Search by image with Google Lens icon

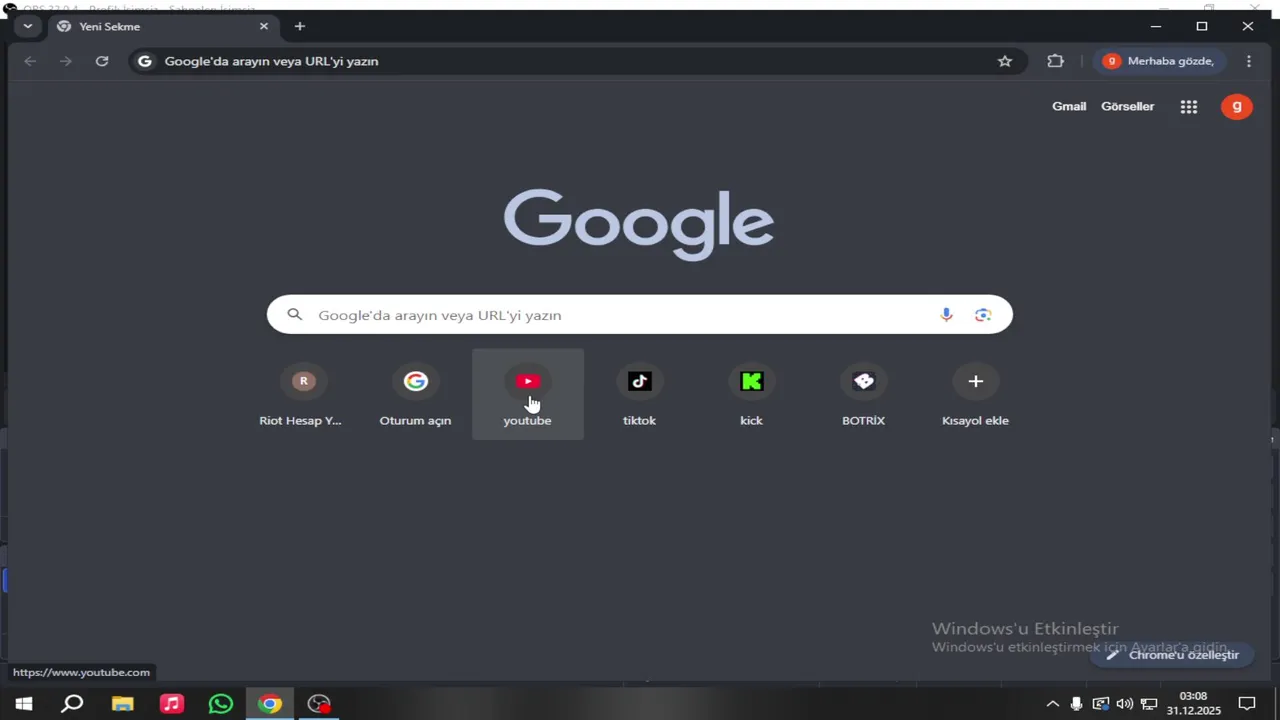click(983, 315)
